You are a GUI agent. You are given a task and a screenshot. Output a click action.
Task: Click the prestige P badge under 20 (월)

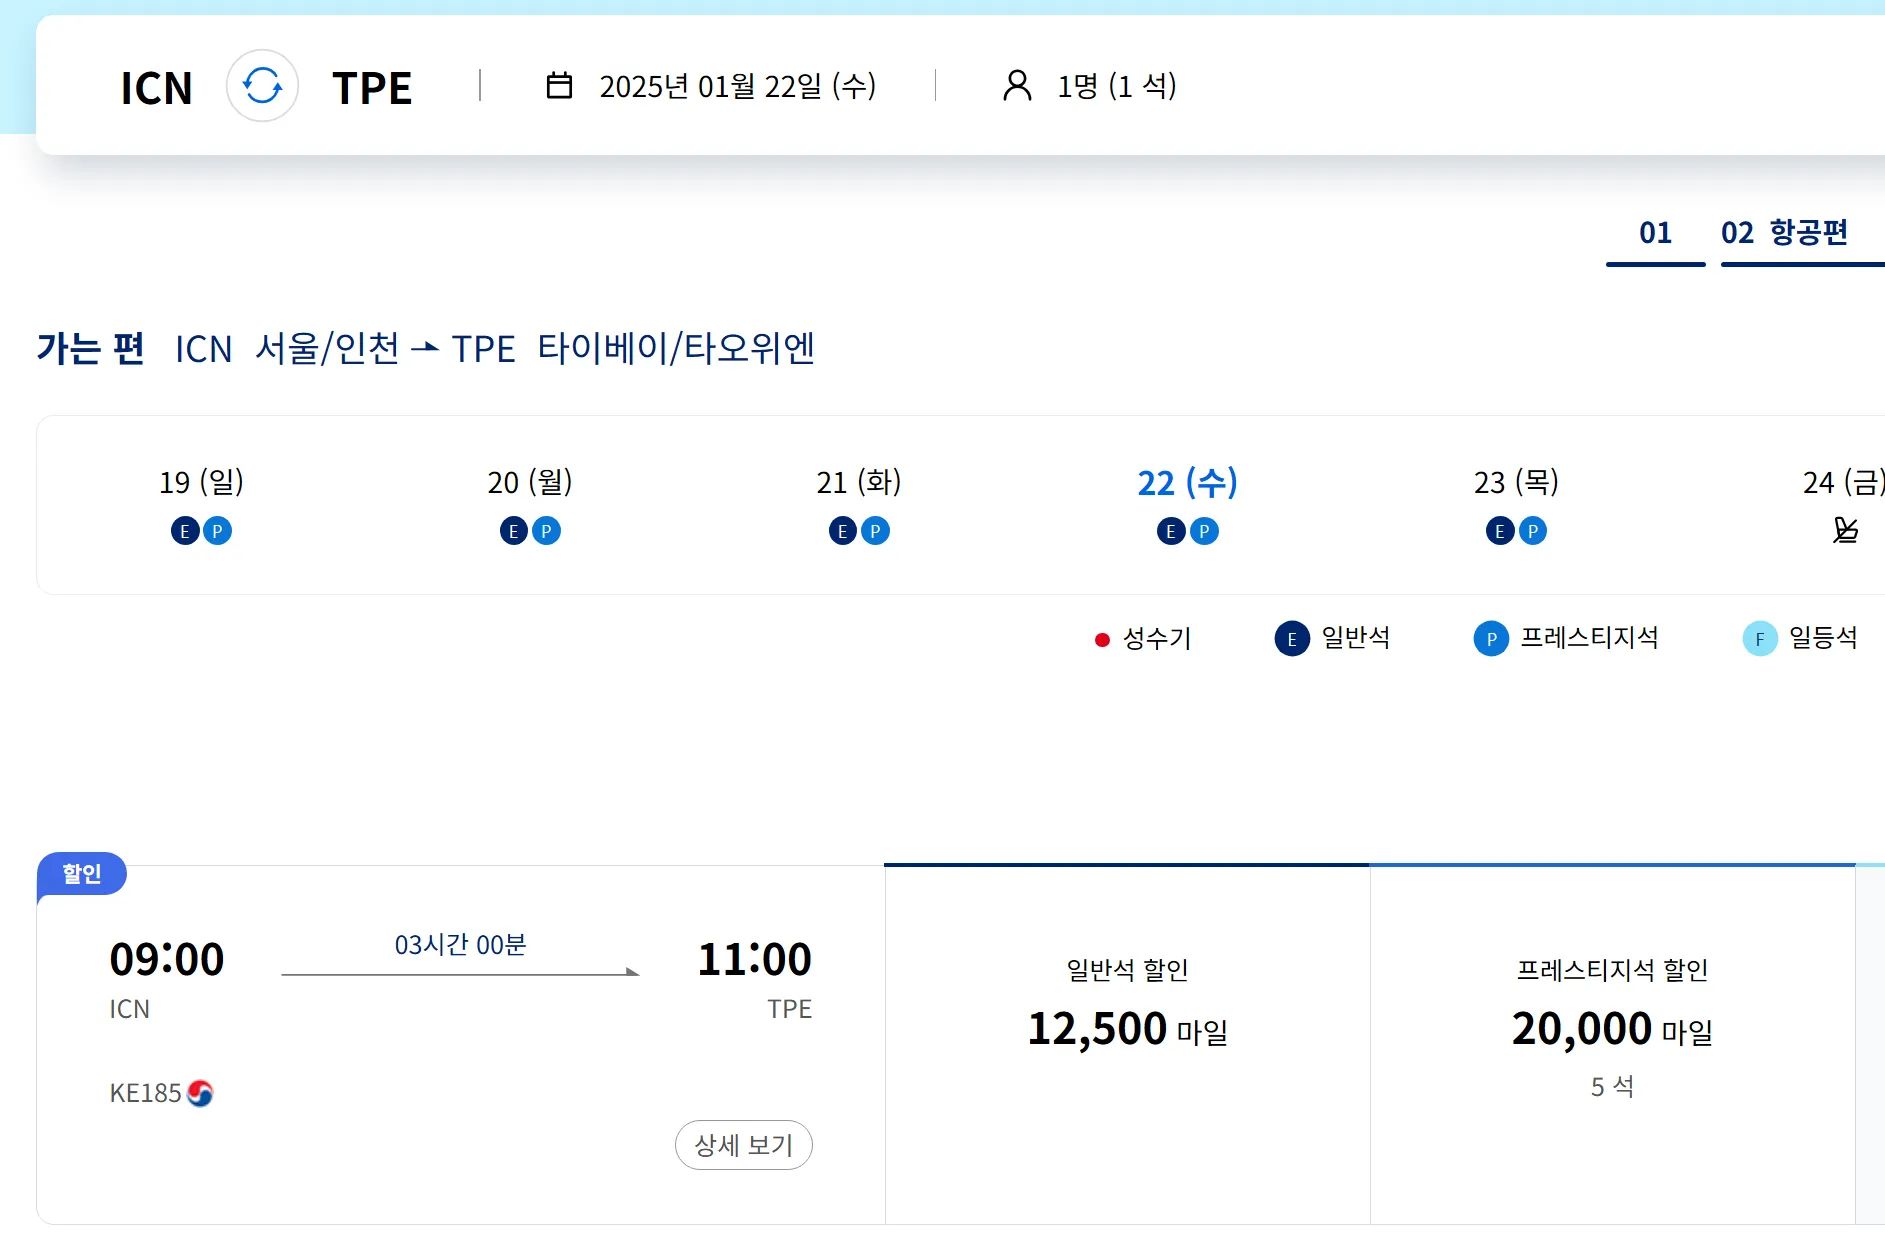[546, 531]
